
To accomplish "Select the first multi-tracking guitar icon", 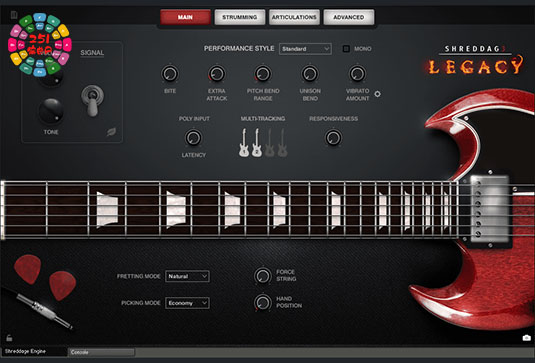I will pos(244,143).
